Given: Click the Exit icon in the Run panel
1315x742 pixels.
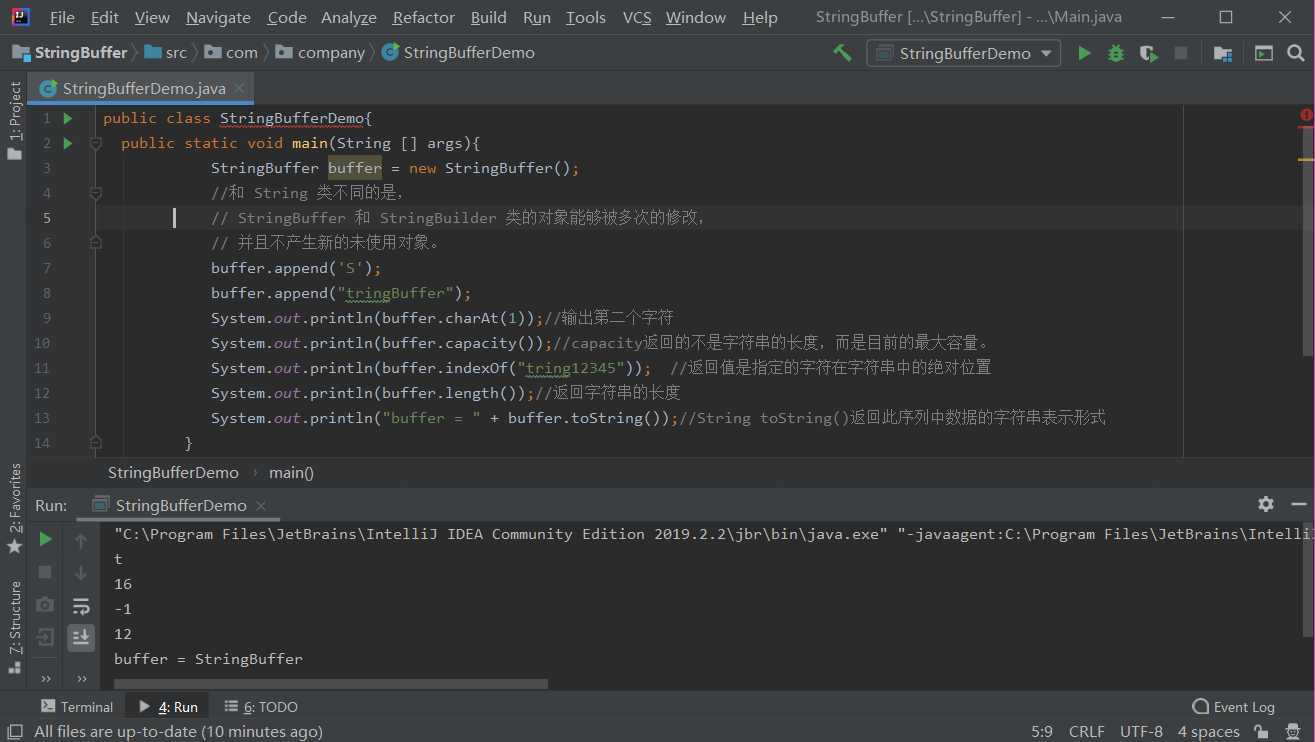Looking at the screenshot, I should click(x=45, y=636).
